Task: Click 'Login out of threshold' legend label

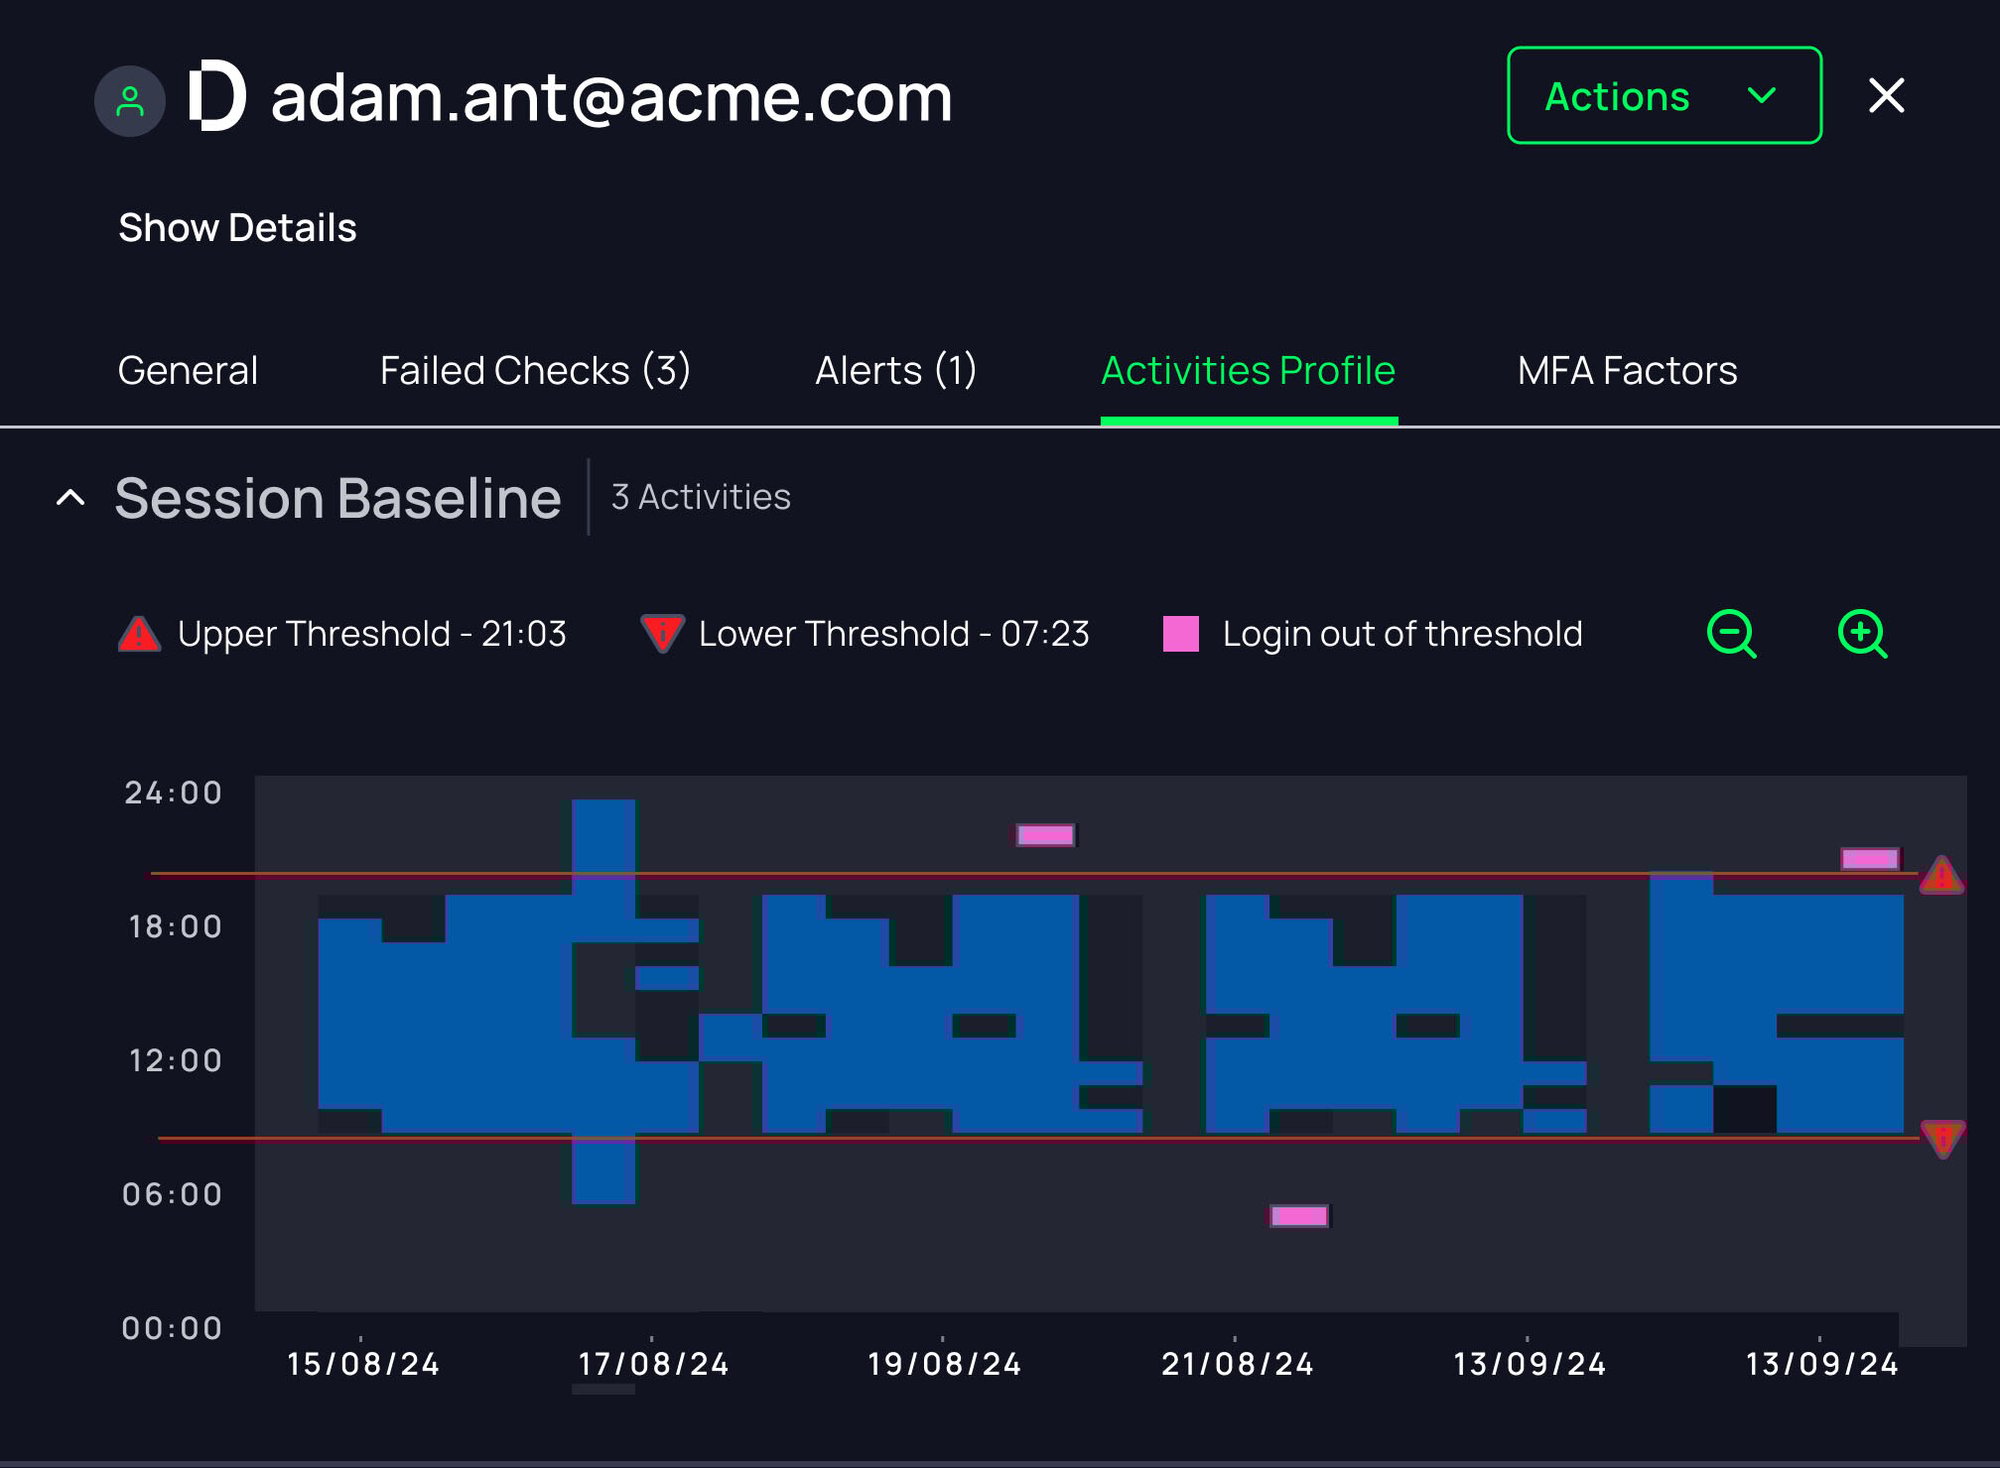Action: (x=1402, y=634)
